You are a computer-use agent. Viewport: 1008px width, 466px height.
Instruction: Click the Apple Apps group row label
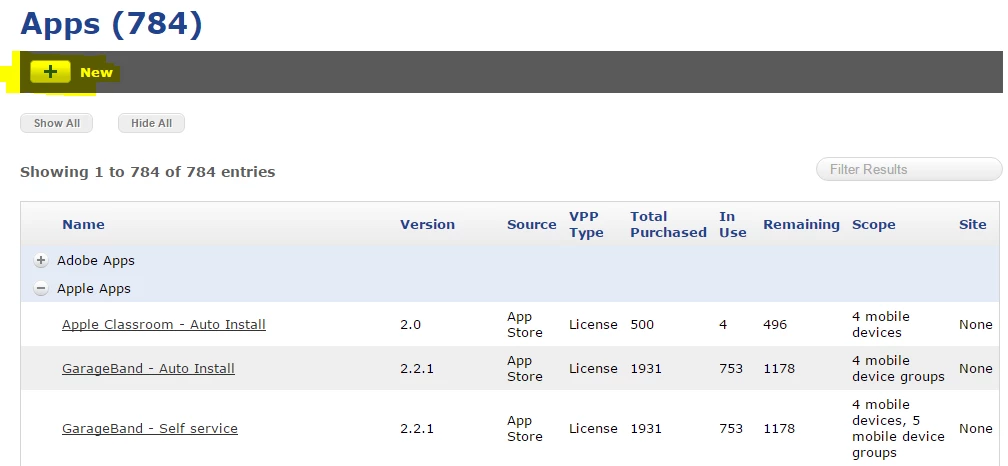(94, 289)
